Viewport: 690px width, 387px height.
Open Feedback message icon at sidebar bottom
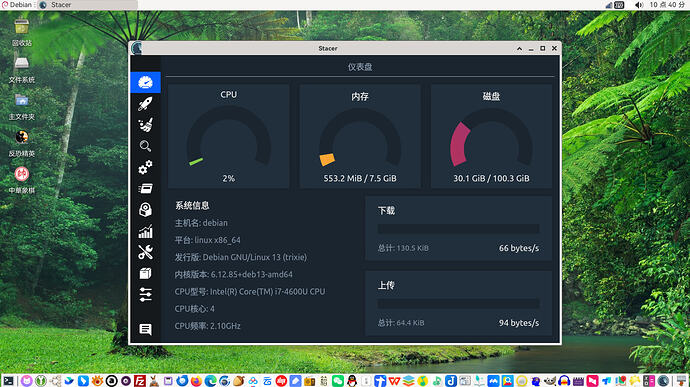[145, 329]
